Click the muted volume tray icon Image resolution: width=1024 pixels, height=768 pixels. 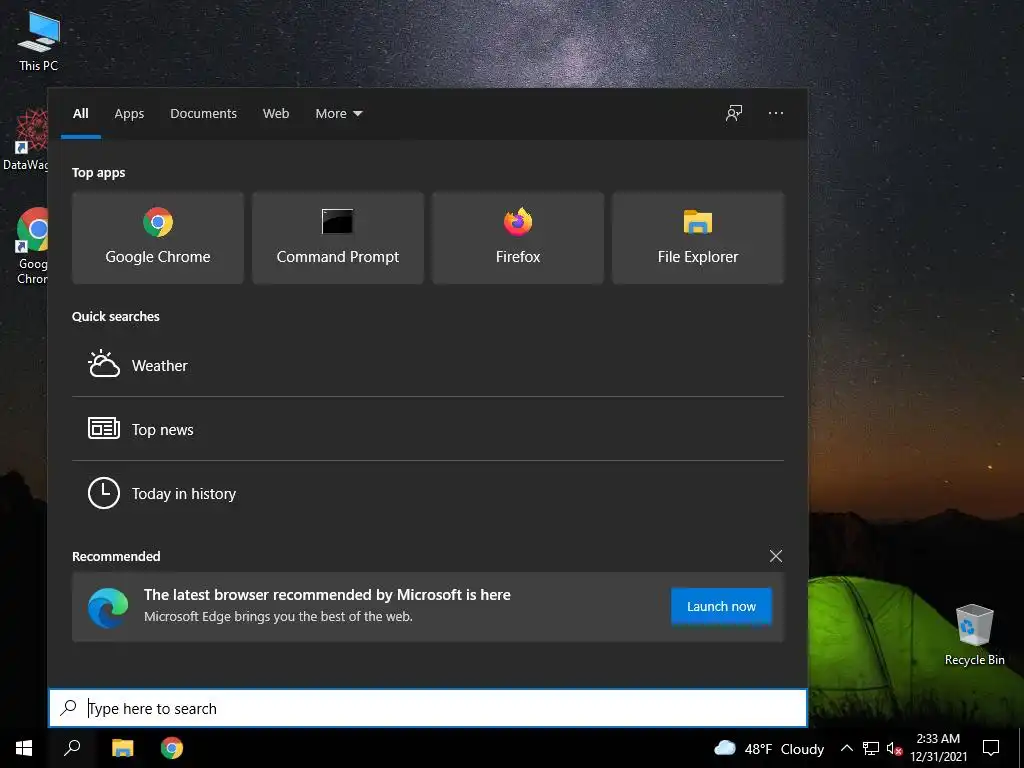tap(894, 748)
